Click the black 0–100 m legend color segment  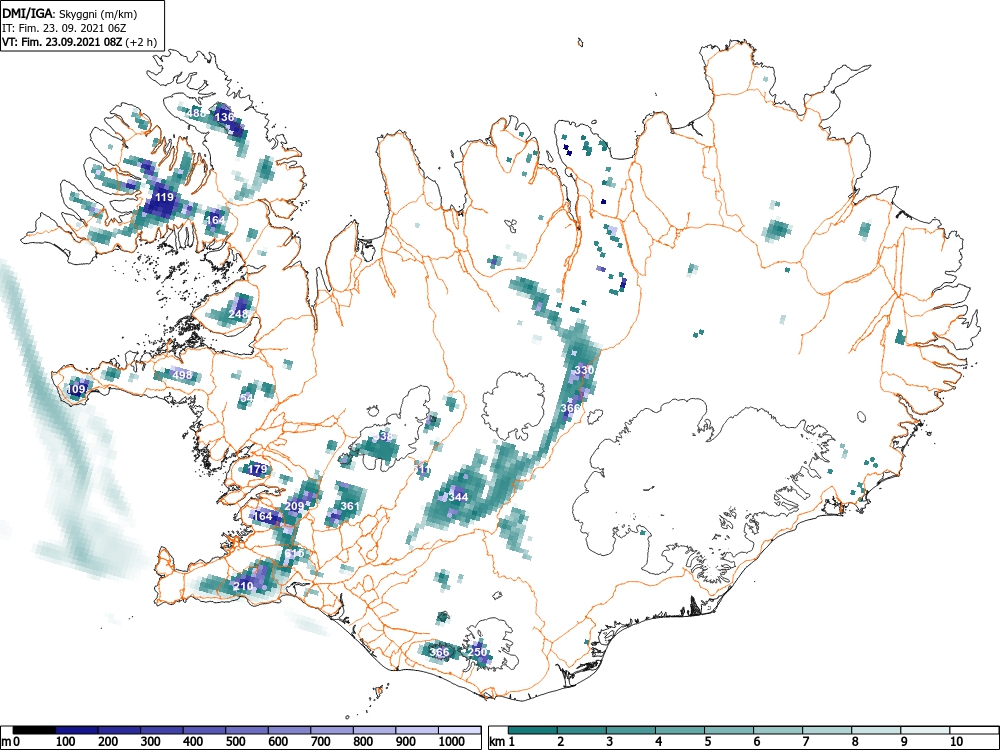coord(34,730)
